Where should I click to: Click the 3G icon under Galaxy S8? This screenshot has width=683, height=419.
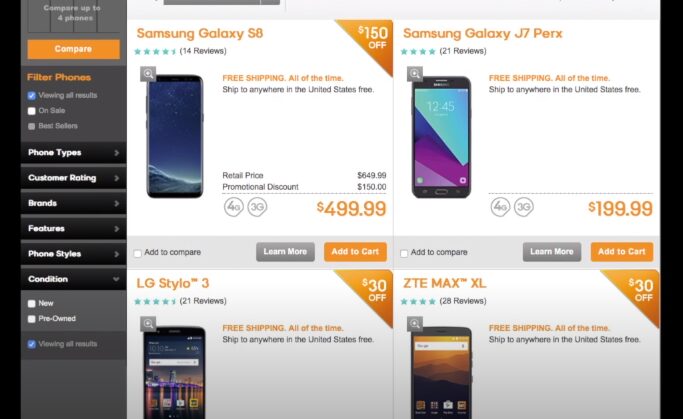pyautogui.click(x=257, y=207)
